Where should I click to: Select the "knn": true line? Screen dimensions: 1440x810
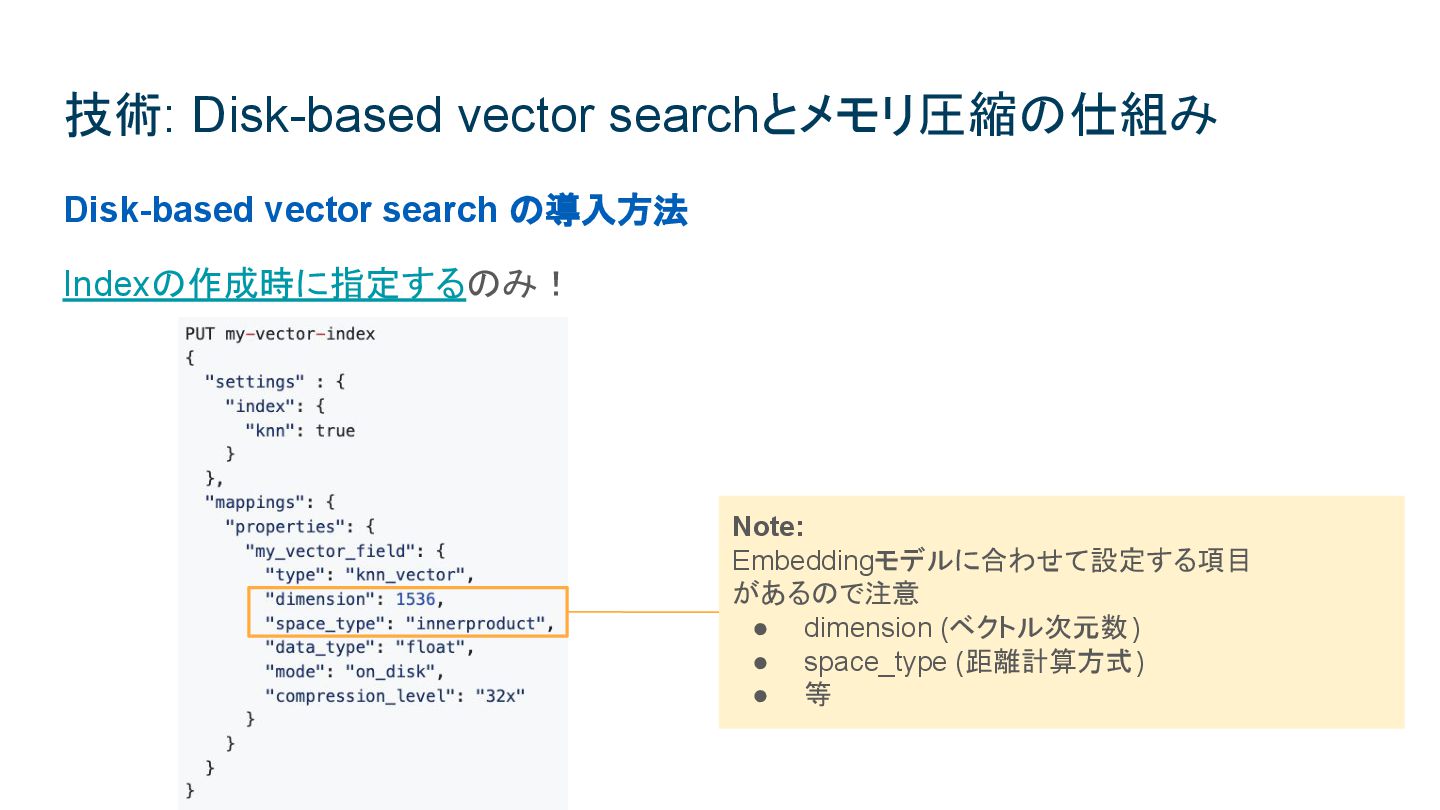299,431
